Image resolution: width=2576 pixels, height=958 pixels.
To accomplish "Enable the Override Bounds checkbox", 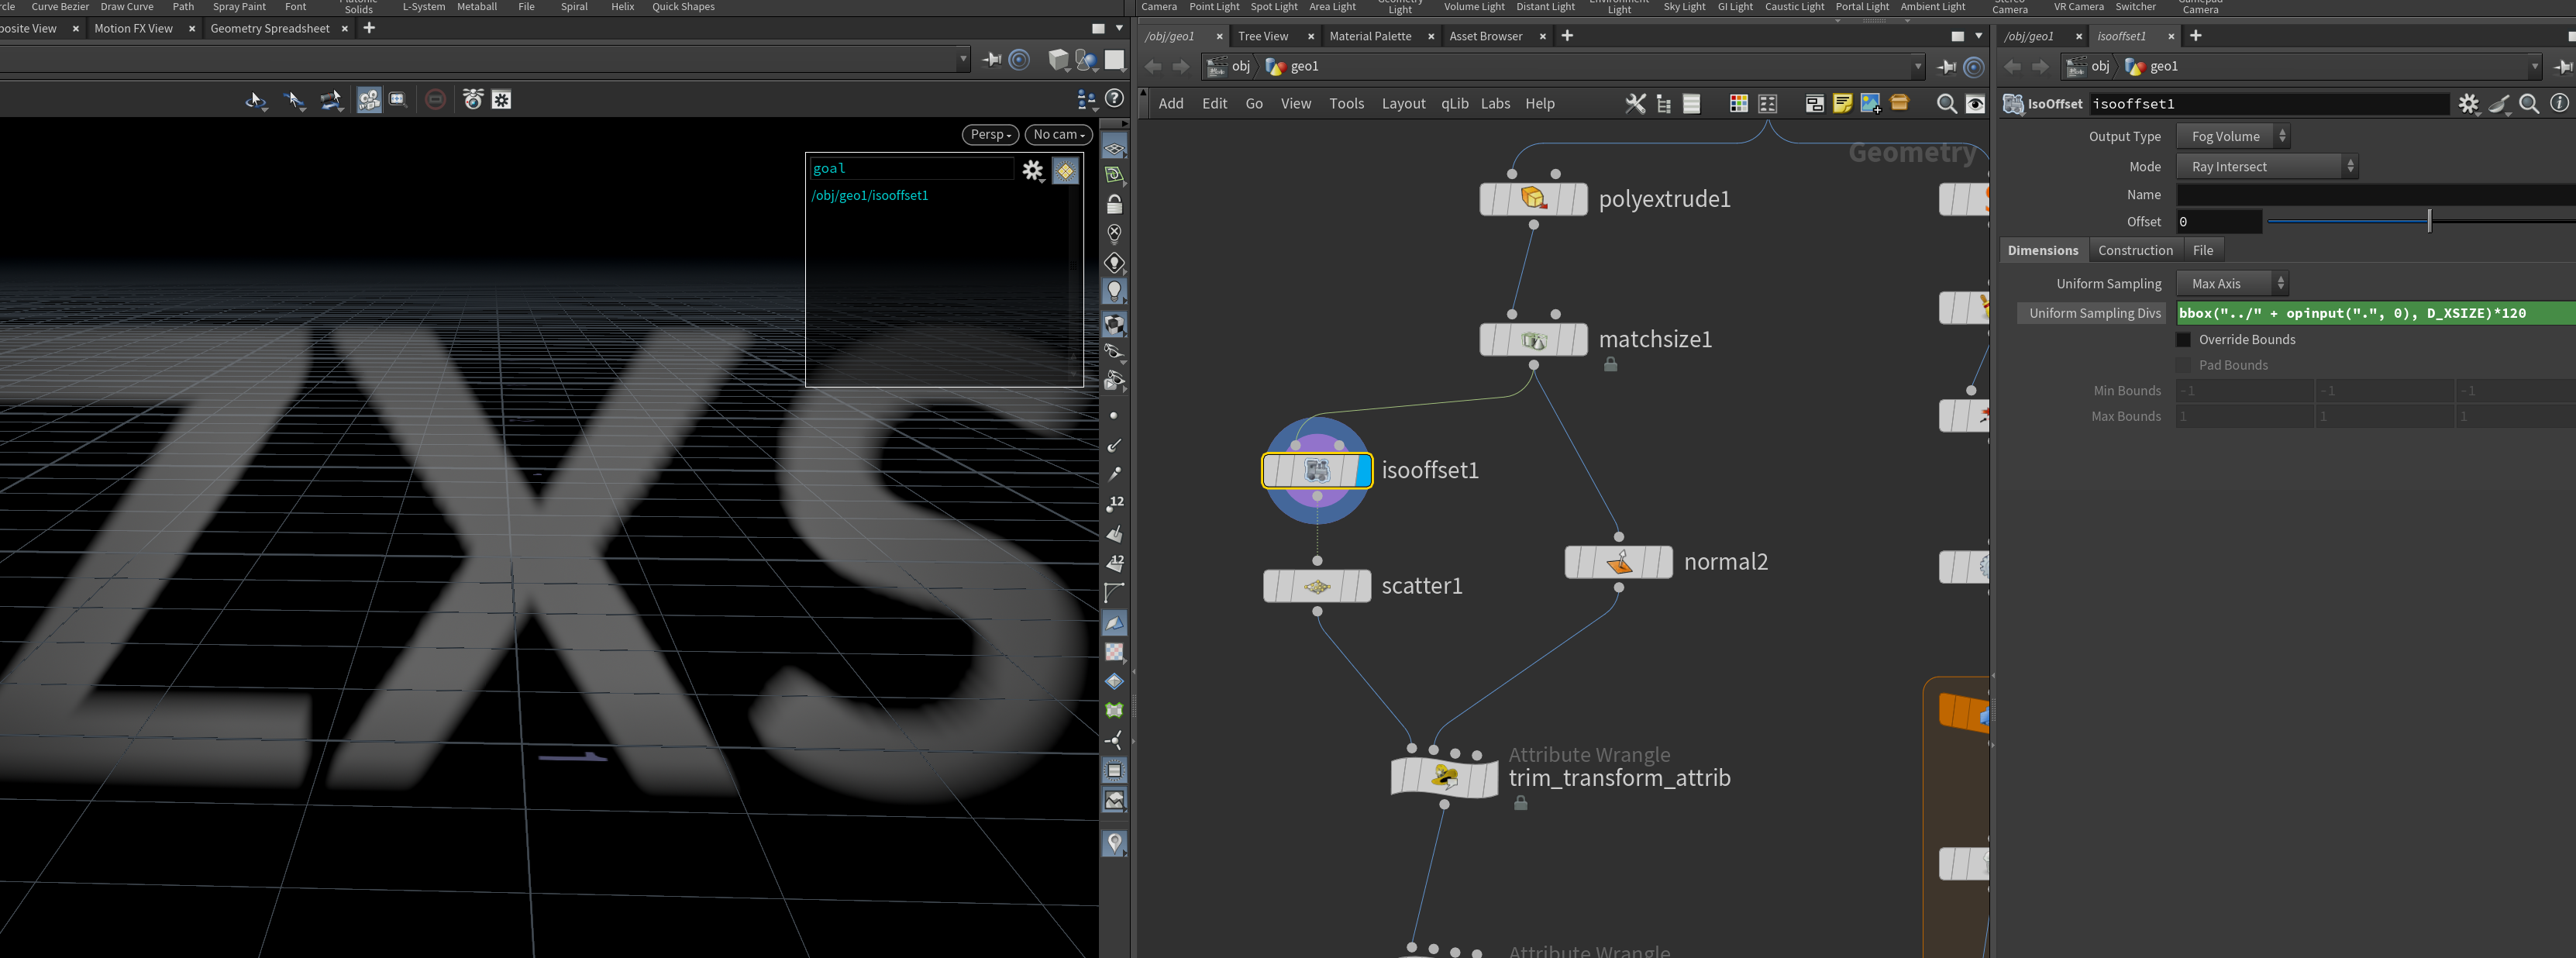I will tap(2183, 340).
